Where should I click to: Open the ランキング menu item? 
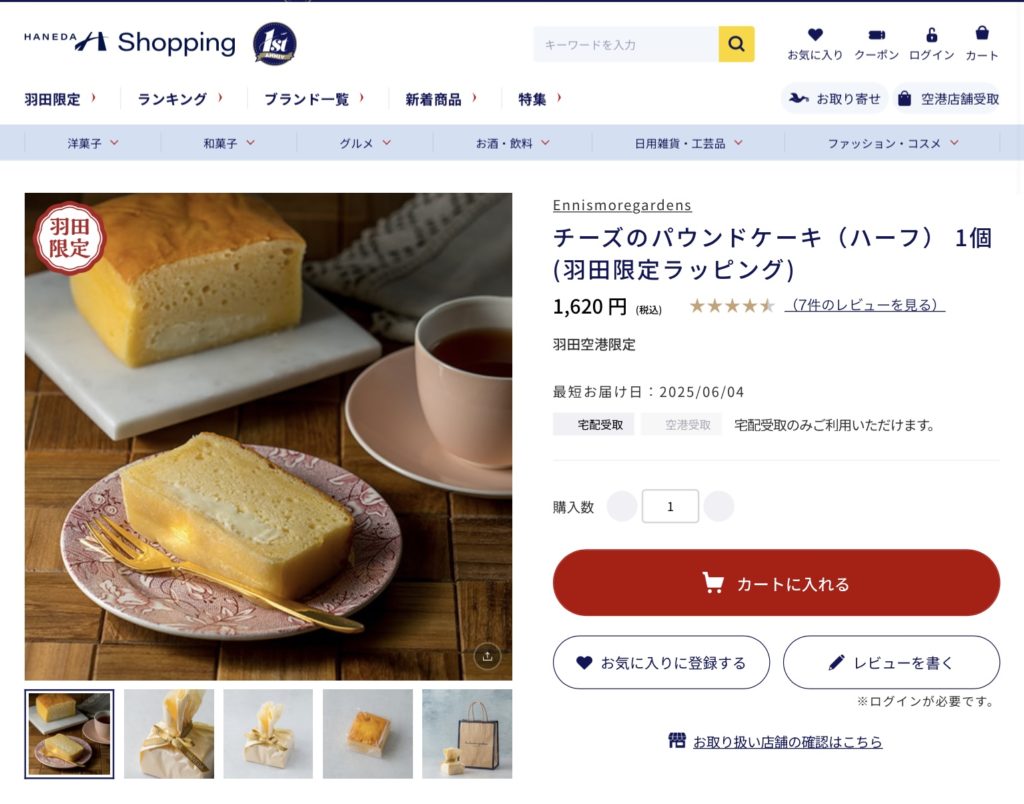coord(180,99)
